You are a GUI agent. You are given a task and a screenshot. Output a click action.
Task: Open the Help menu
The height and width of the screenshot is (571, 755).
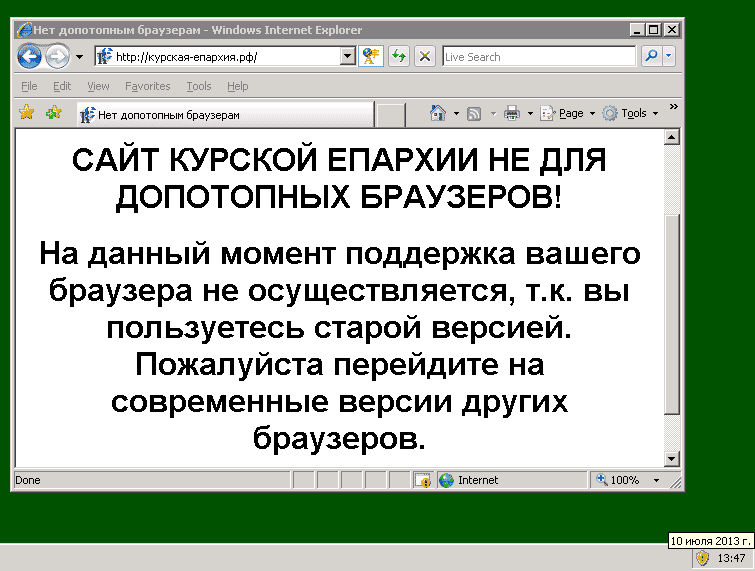pos(237,86)
